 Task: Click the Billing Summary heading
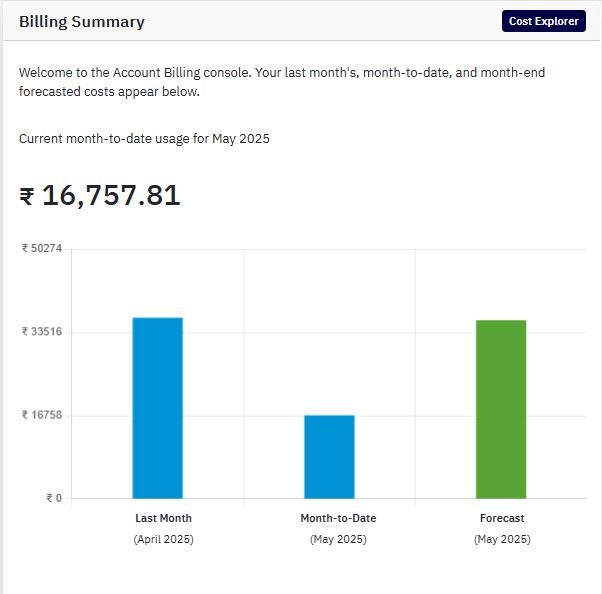point(82,22)
